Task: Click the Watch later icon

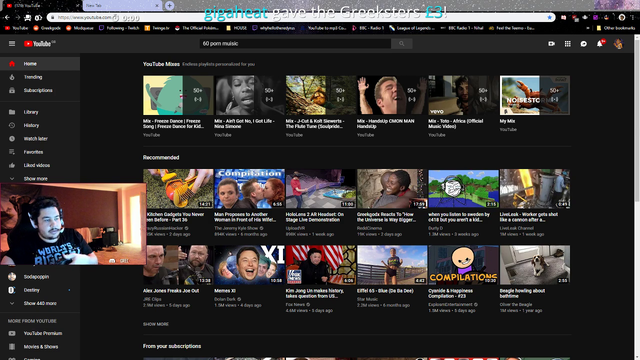Action: pyautogui.click(x=12, y=139)
